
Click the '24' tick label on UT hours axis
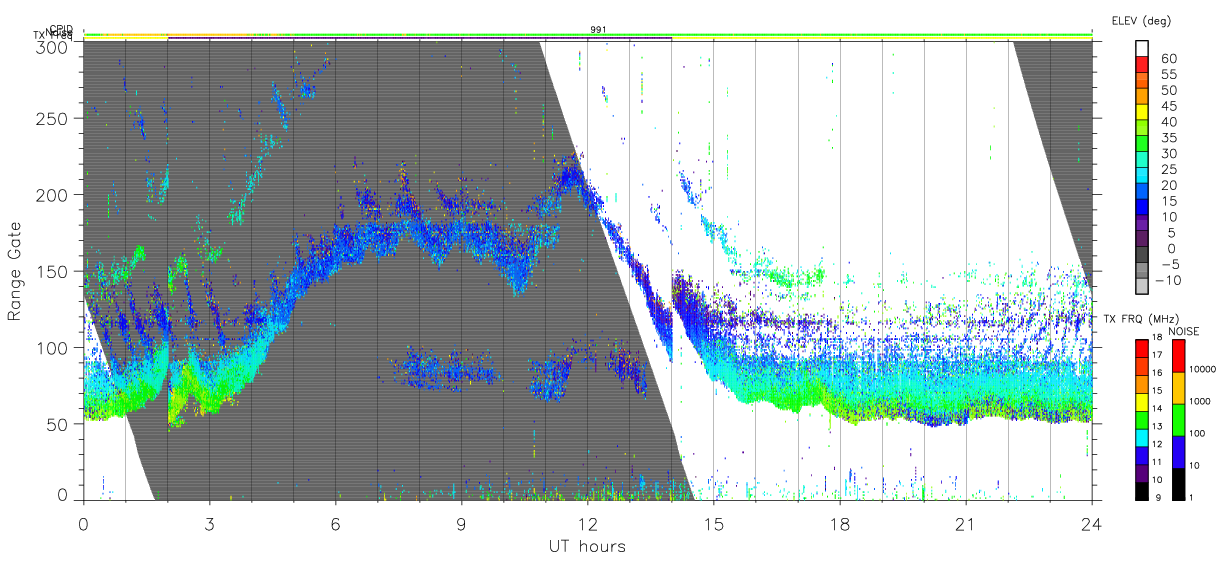pos(1092,524)
